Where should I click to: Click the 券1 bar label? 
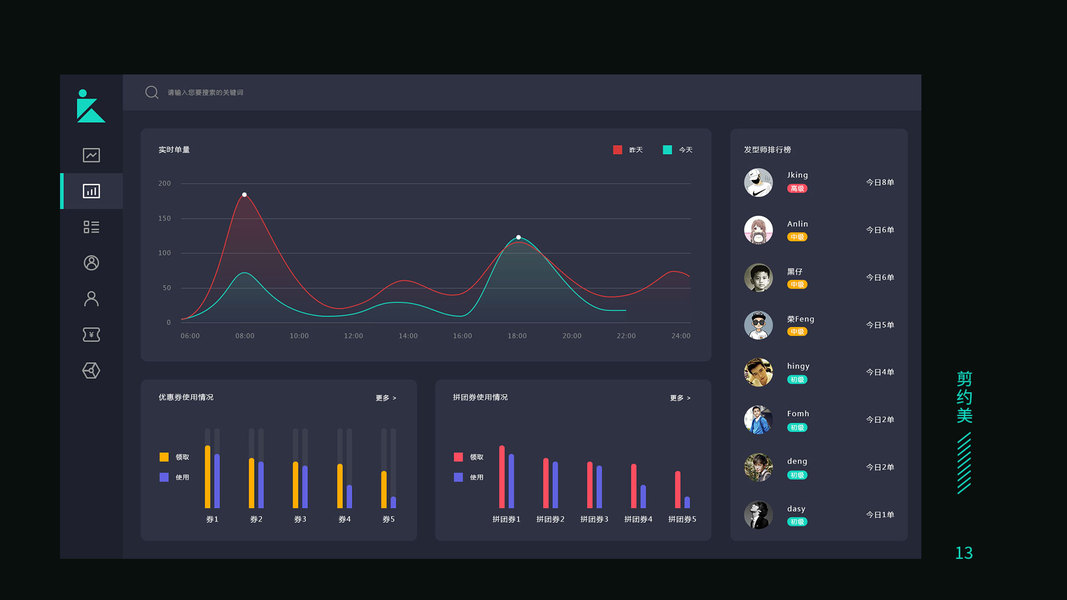point(212,519)
